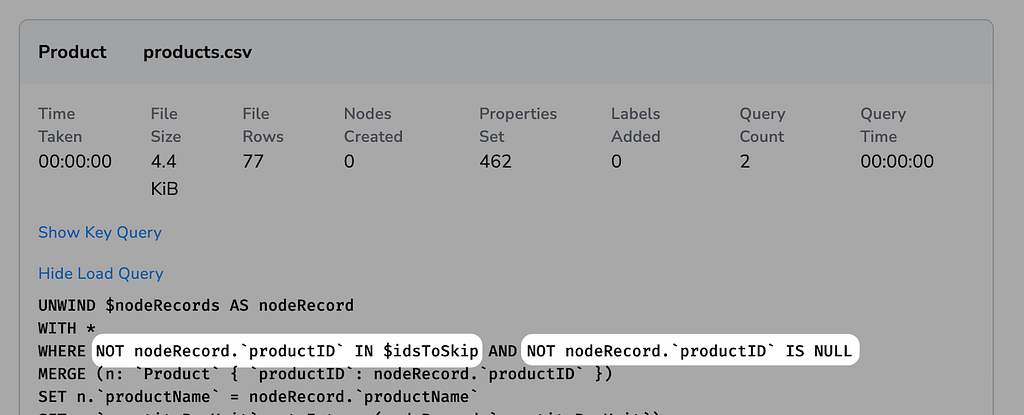Viewport: 1024px width, 415px height.
Task: Select the File Rows value 77
Action: point(252,161)
